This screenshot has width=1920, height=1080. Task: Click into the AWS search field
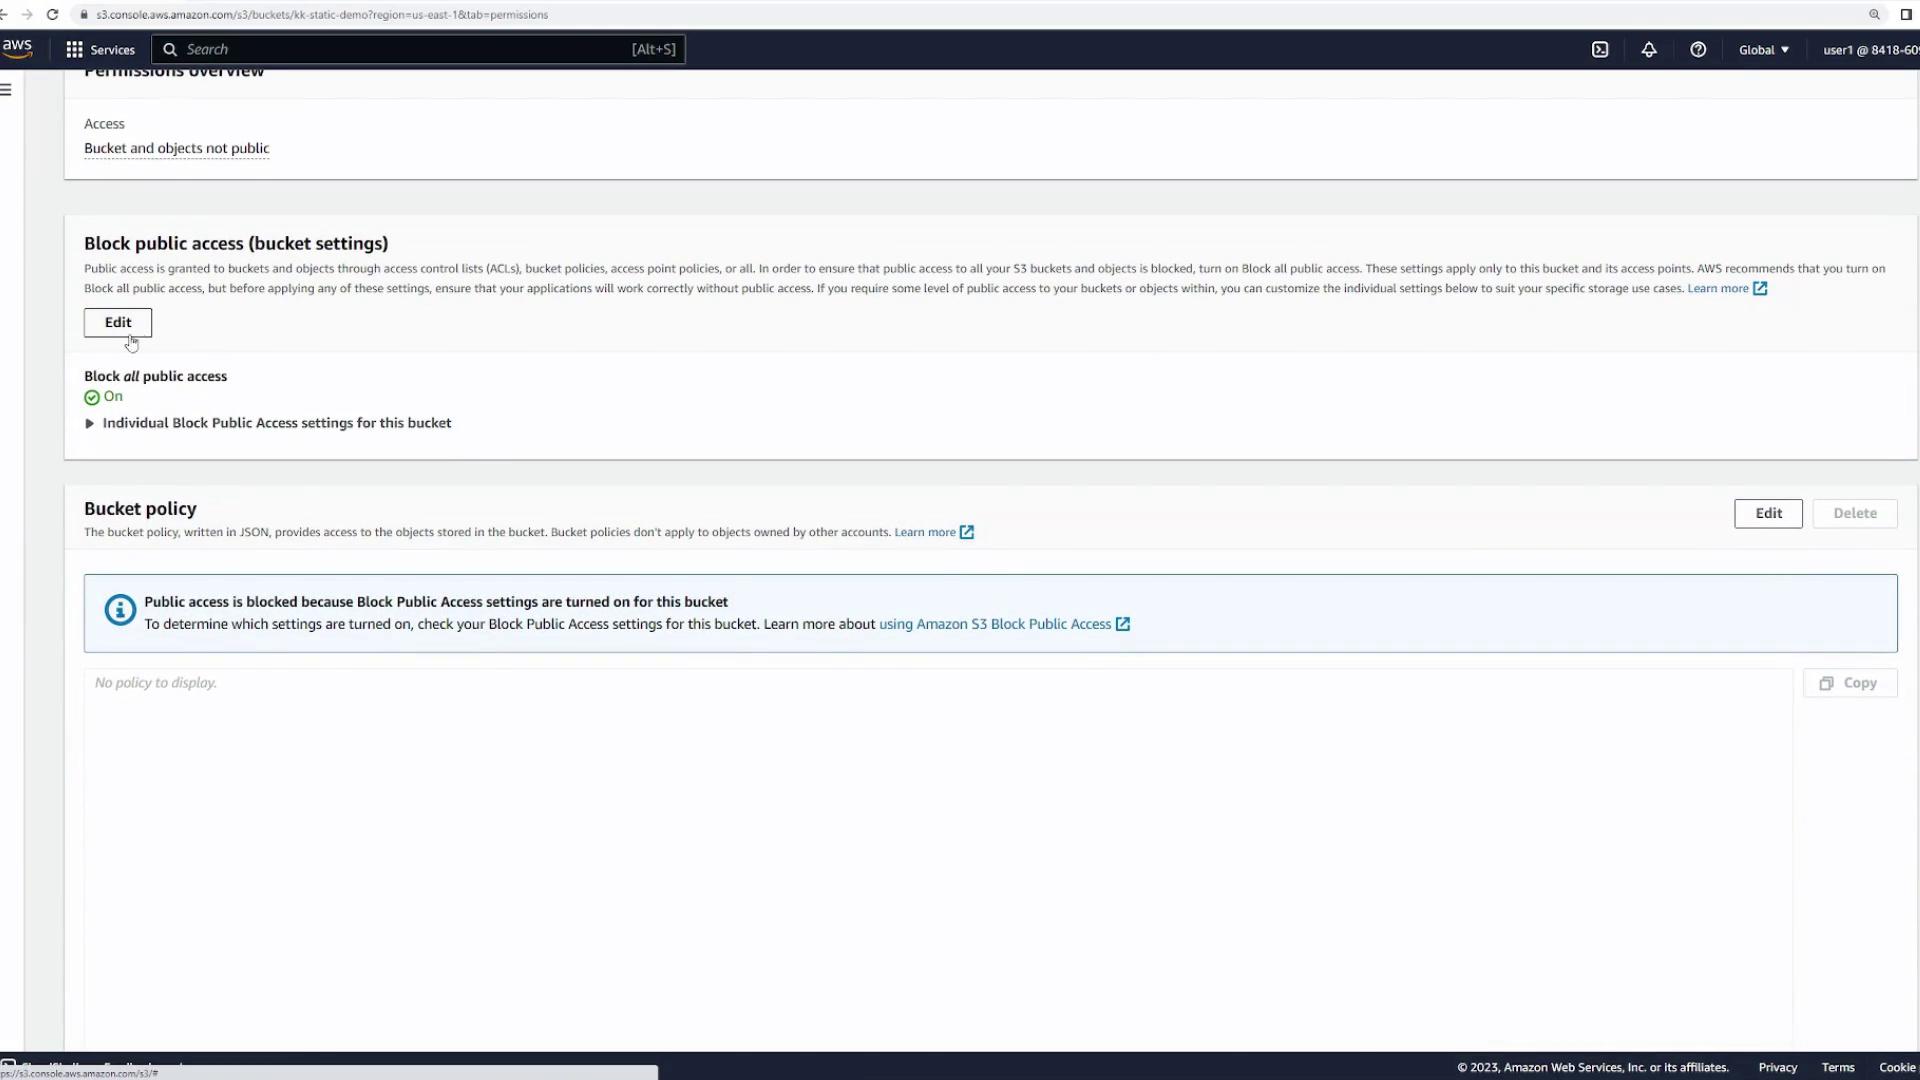(x=400, y=50)
